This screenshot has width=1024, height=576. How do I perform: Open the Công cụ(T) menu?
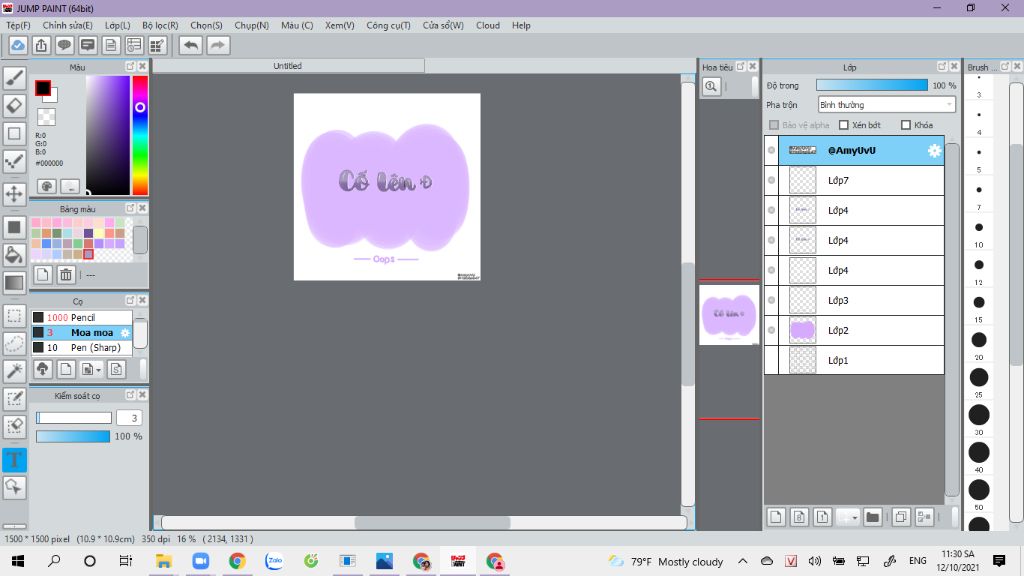(389, 25)
